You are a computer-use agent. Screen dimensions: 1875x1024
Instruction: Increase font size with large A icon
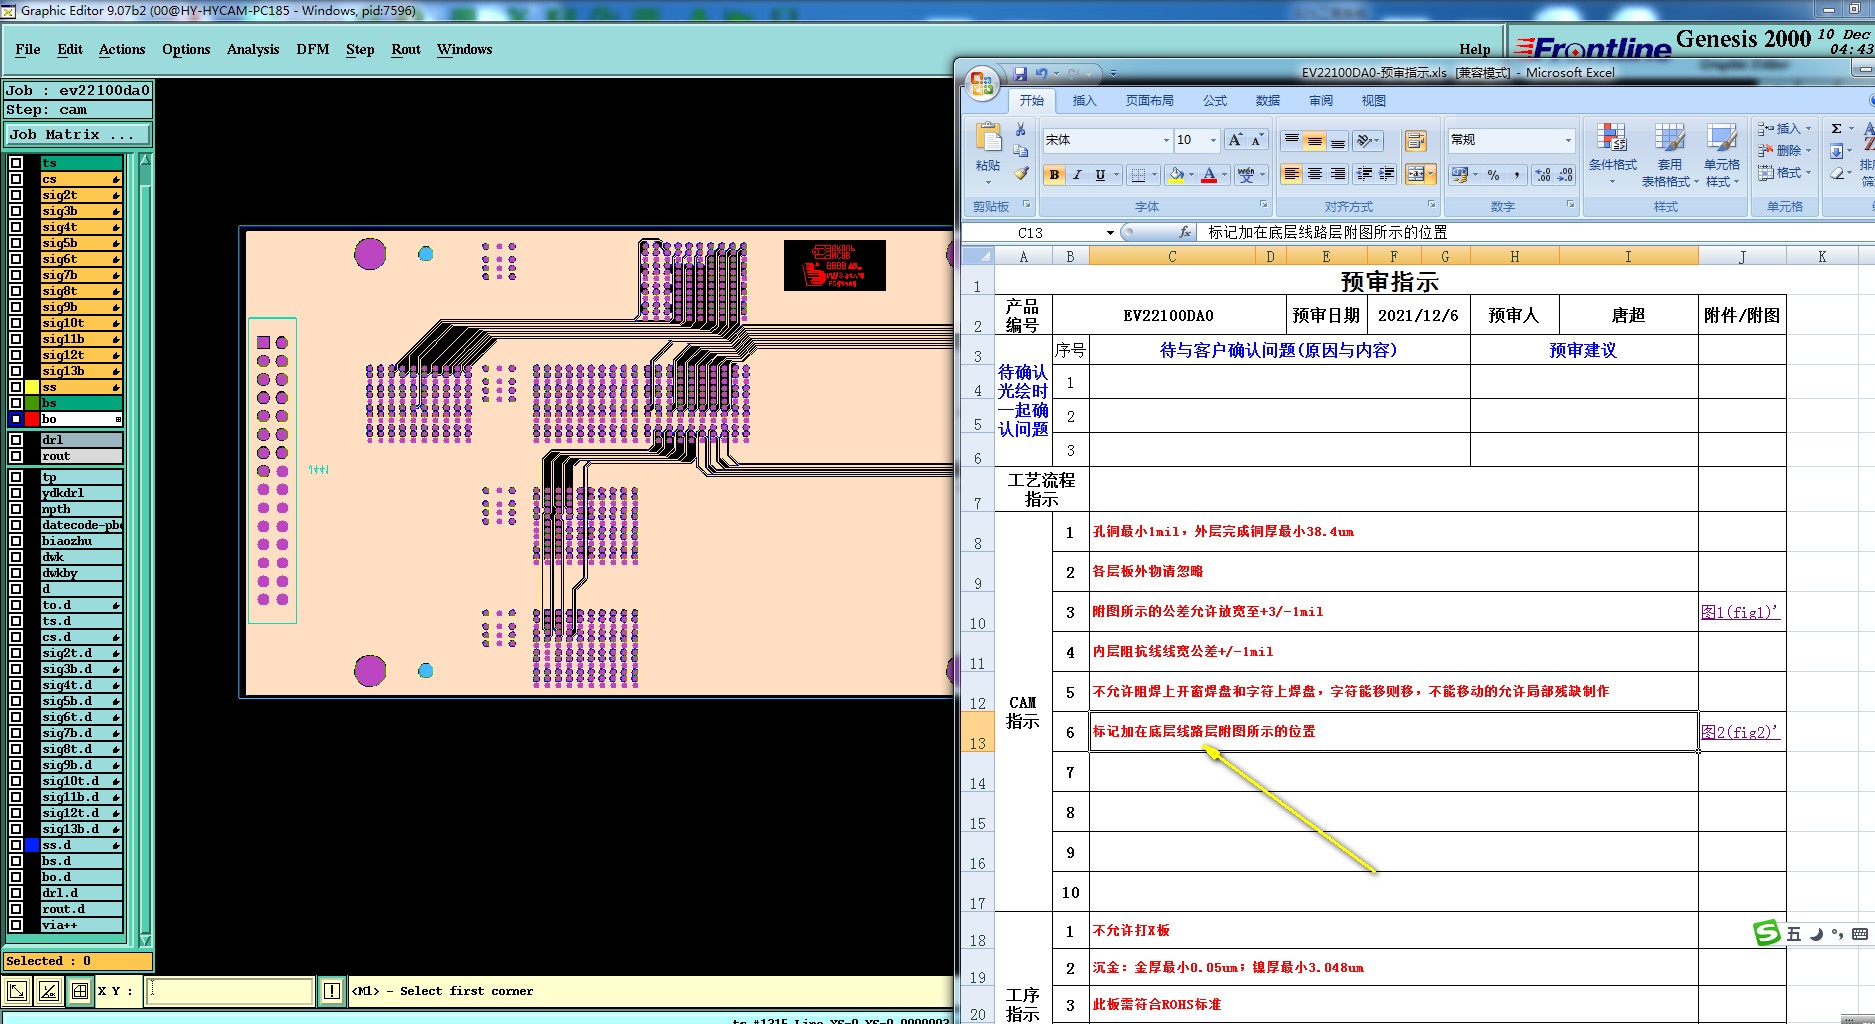point(1235,140)
